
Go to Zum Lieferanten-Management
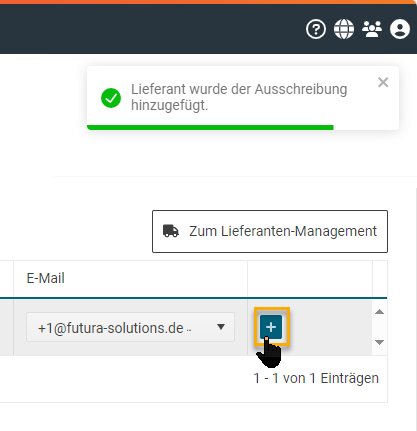270,231
